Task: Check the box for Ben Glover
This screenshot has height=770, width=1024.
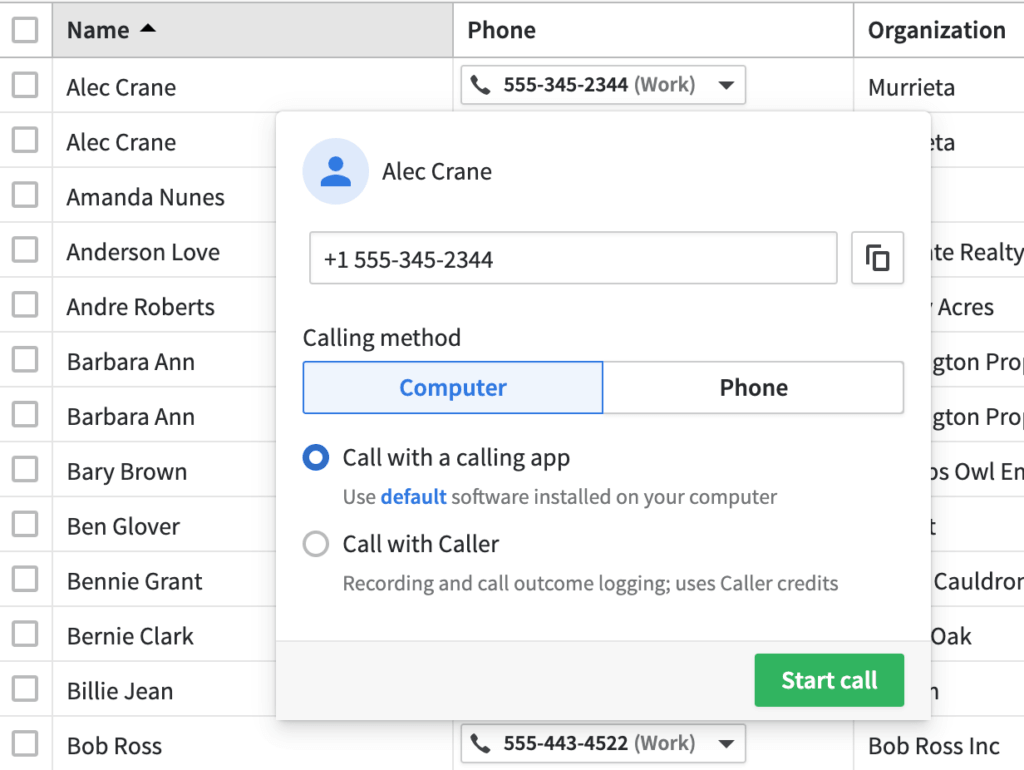Action: tap(25, 524)
